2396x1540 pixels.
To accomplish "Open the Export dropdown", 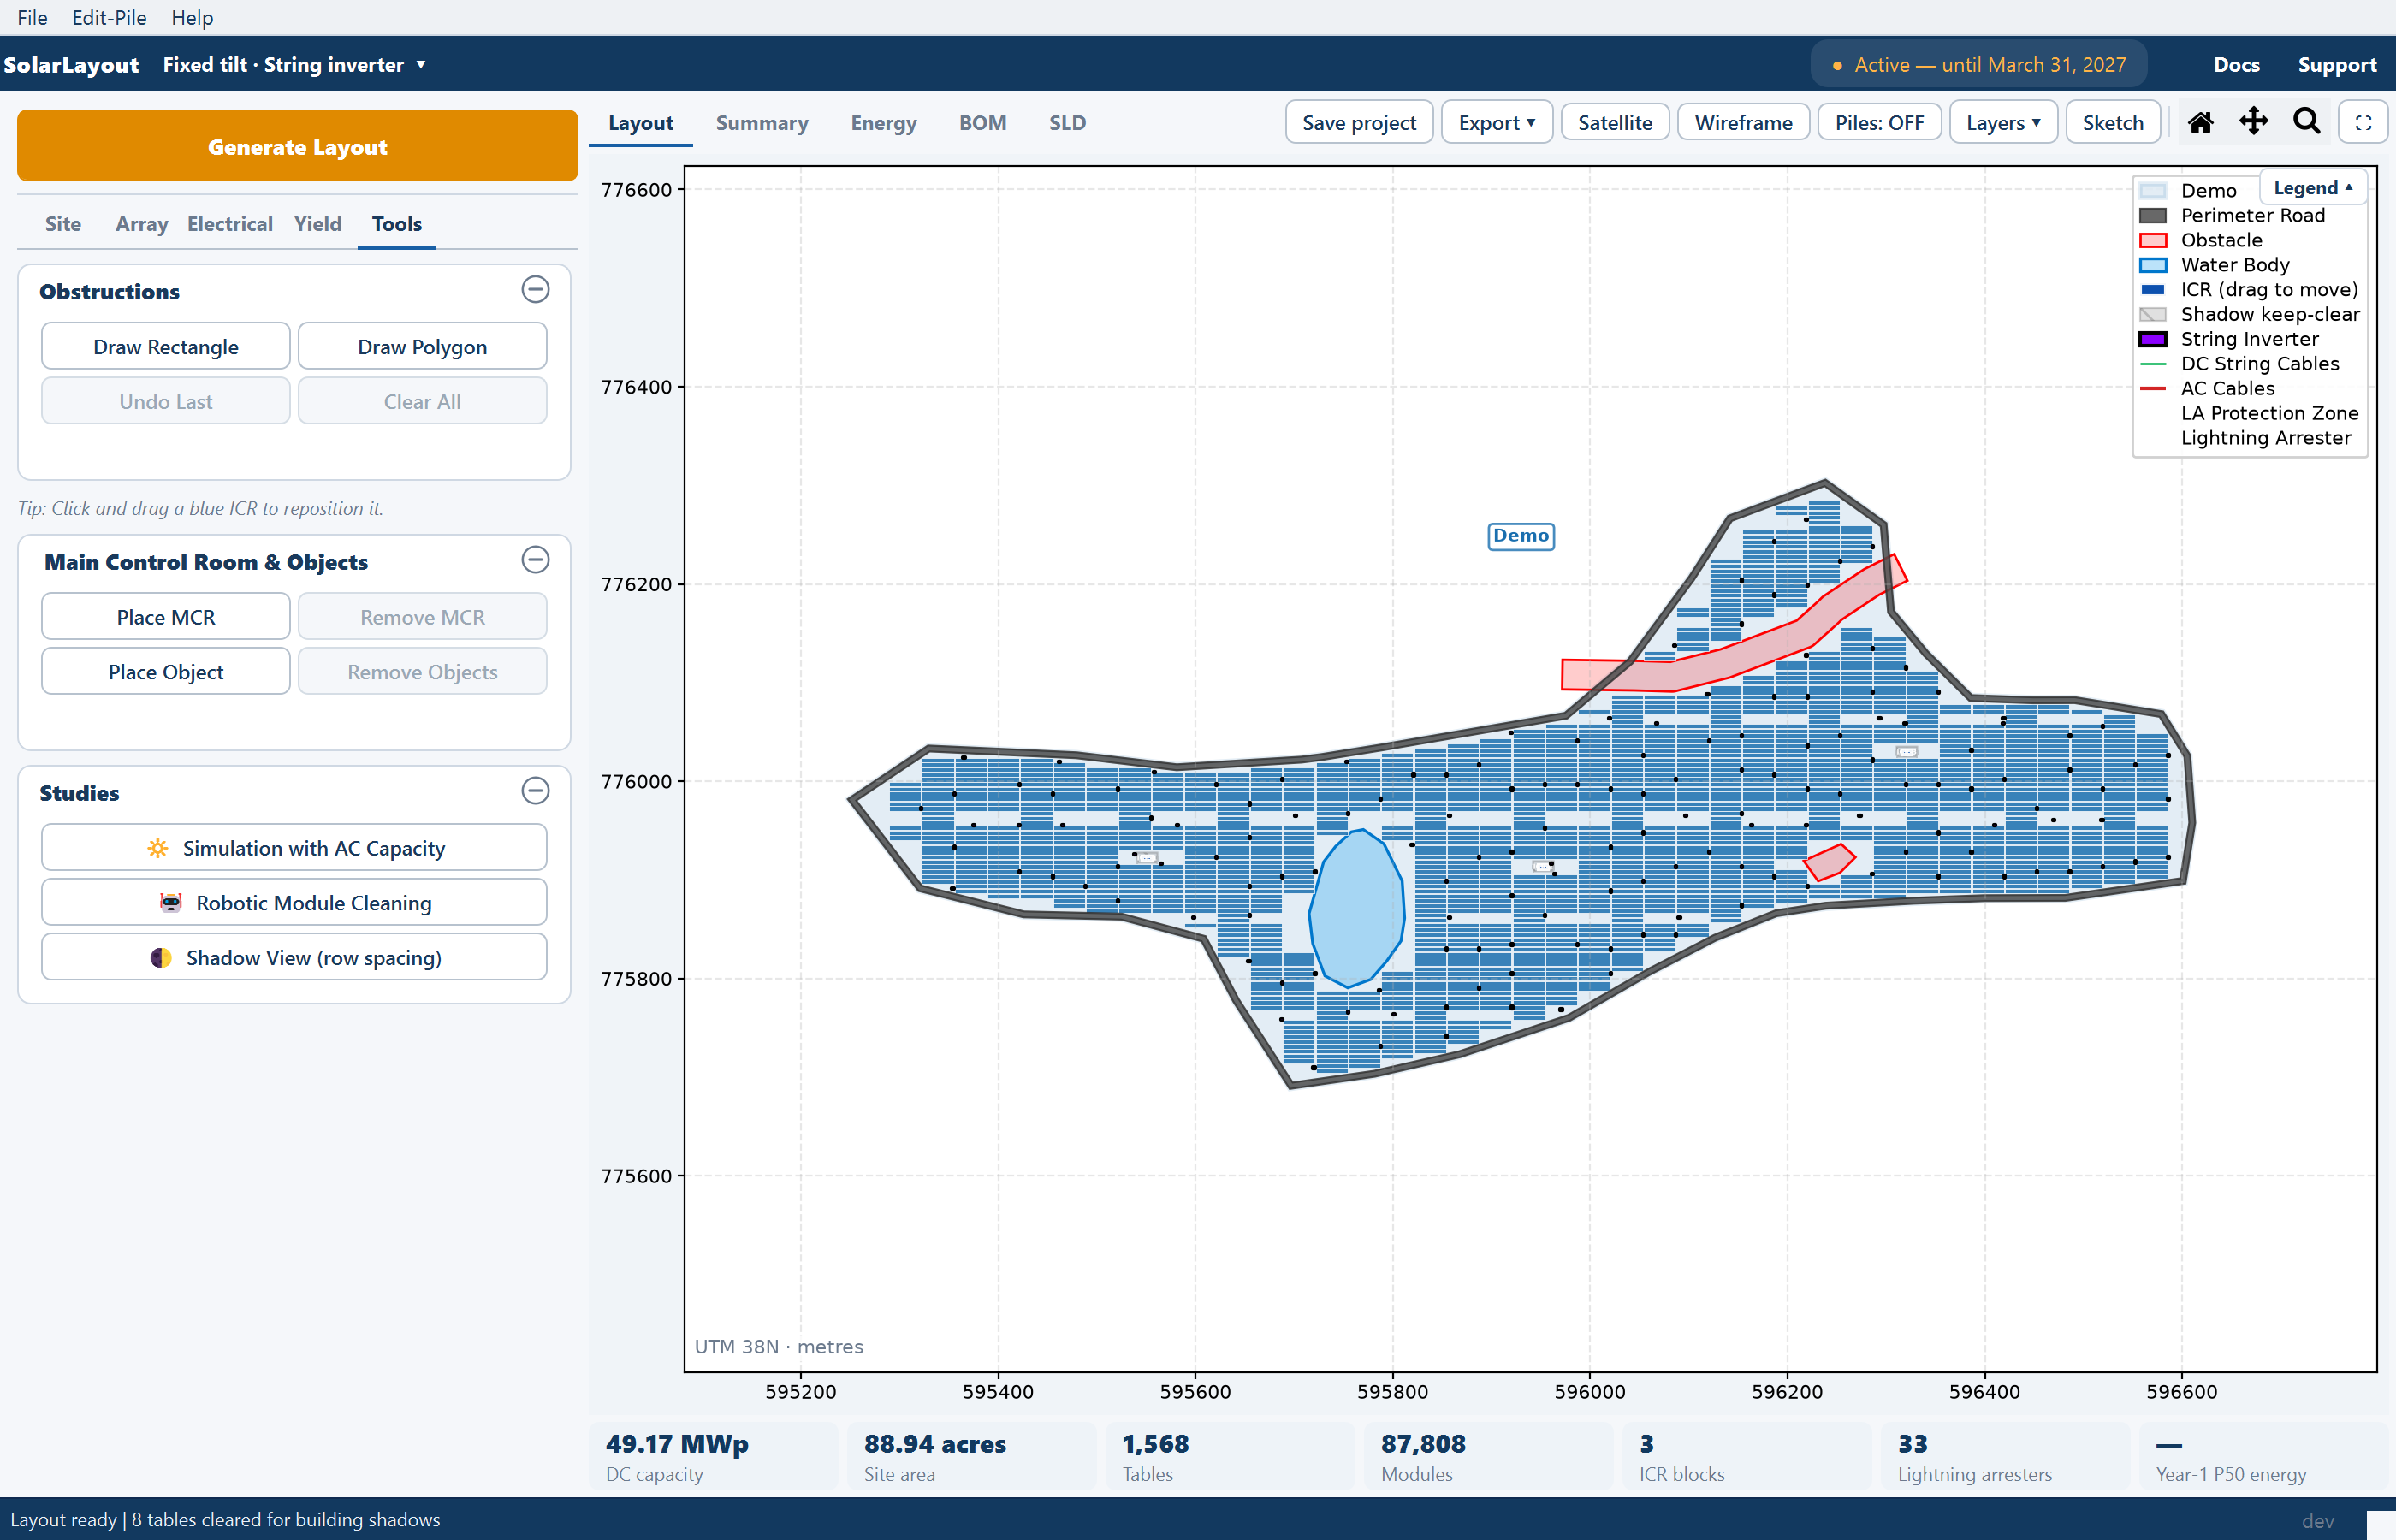I will pos(1496,123).
